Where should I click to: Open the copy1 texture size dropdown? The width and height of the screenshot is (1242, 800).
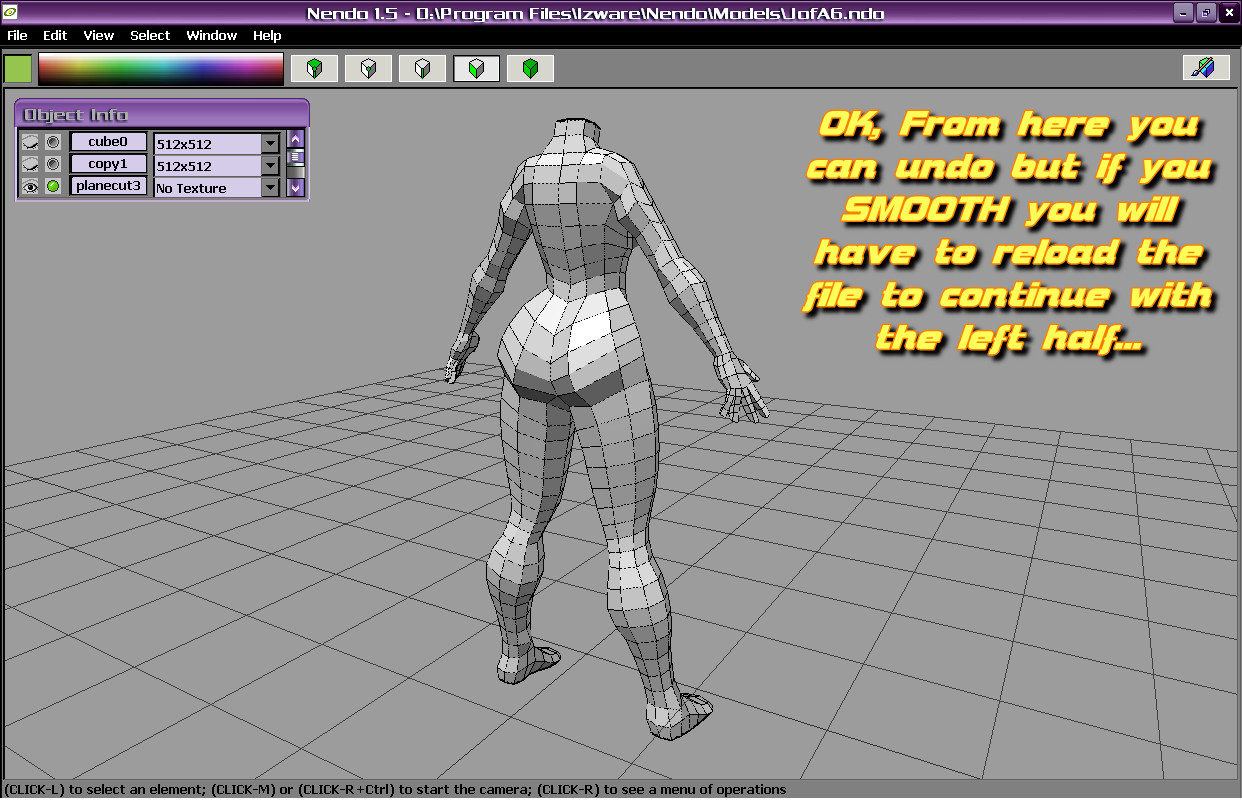tap(270, 165)
